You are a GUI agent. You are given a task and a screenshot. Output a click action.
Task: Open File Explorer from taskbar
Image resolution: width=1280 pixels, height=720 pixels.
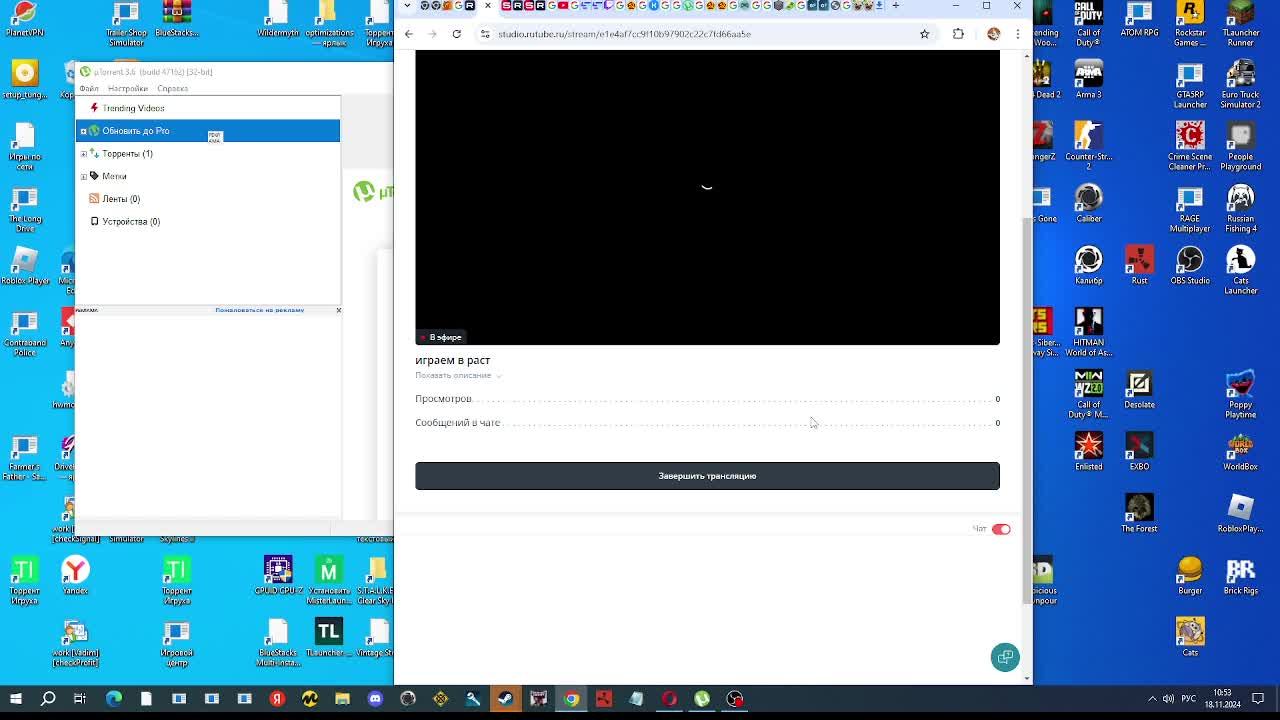[342, 699]
